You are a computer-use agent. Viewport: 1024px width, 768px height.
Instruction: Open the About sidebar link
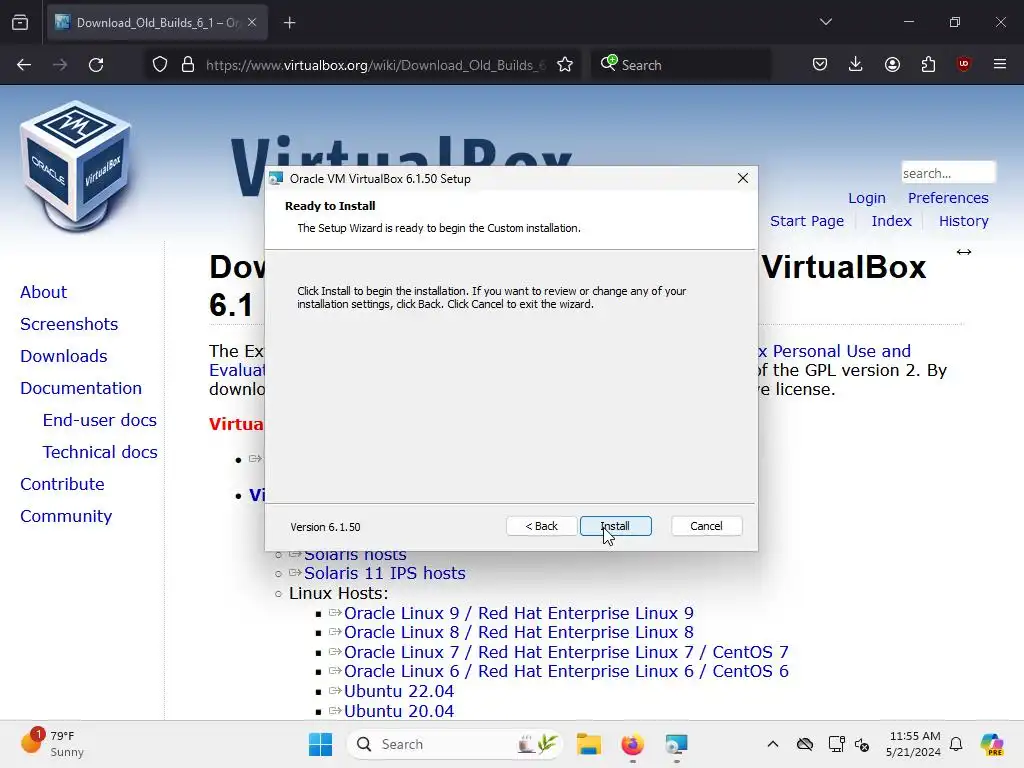click(x=43, y=292)
